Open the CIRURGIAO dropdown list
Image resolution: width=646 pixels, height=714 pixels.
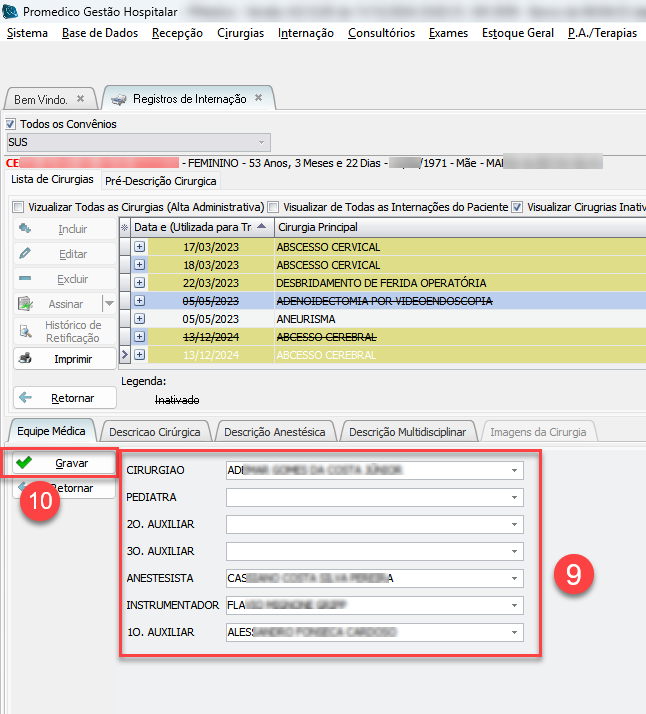(x=514, y=470)
